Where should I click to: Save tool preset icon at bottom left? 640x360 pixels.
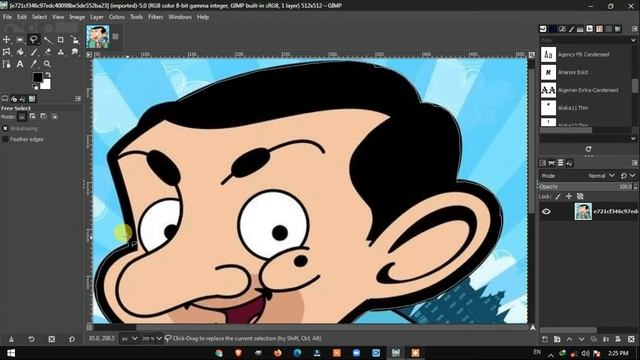[11, 339]
